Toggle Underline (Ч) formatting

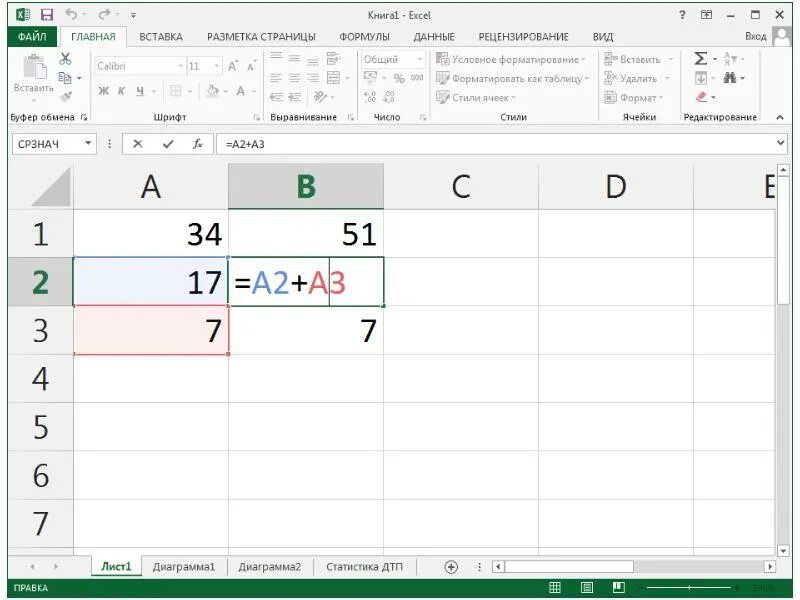click(x=140, y=91)
